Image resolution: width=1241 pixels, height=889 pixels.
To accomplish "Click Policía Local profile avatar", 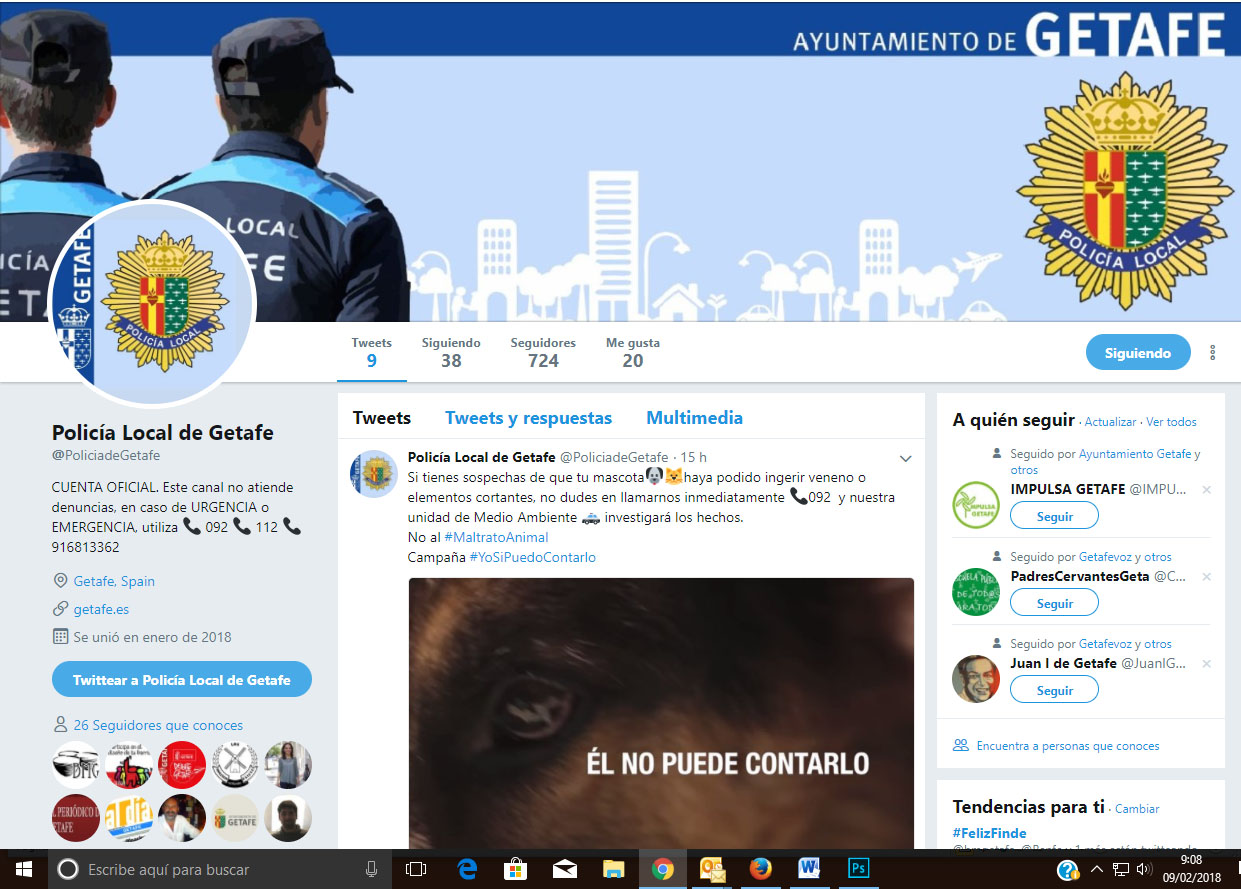I will pos(153,304).
